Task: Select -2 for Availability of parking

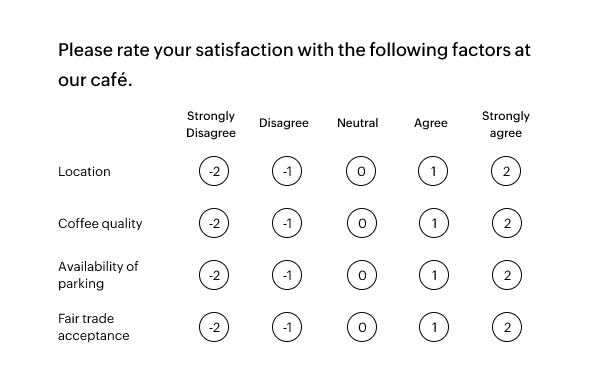Action: (214, 275)
